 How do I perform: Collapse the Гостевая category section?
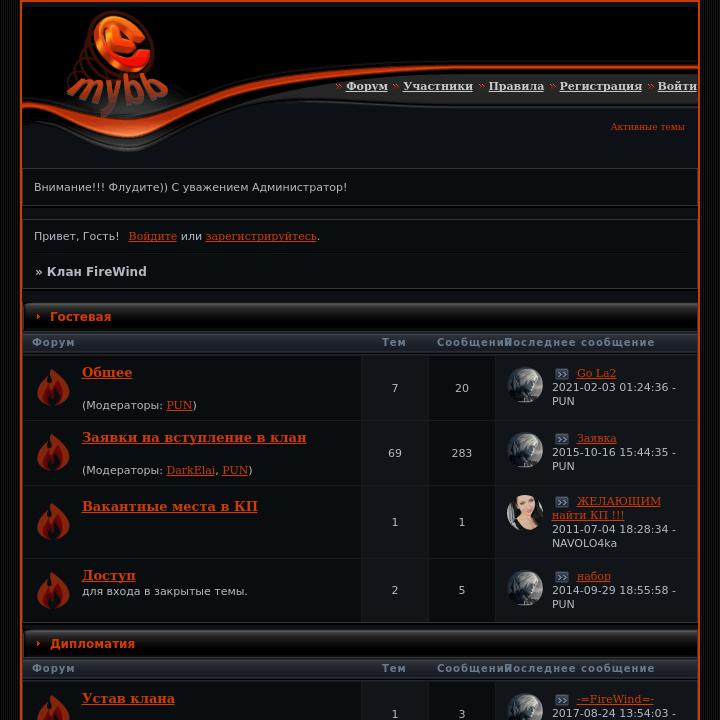point(39,316)
